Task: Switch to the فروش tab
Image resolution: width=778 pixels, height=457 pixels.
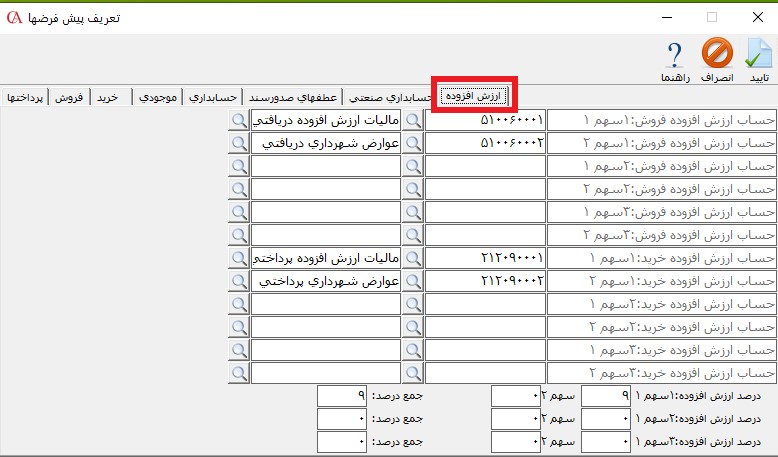Action: pyautogui.click(x=67, y=97)
